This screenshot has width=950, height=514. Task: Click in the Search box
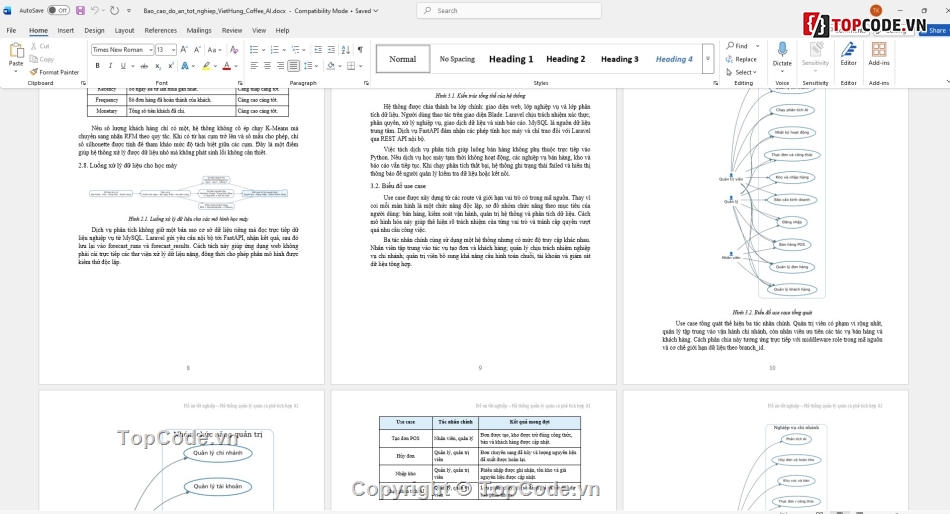pyautogui.click(x=509, y=10)
